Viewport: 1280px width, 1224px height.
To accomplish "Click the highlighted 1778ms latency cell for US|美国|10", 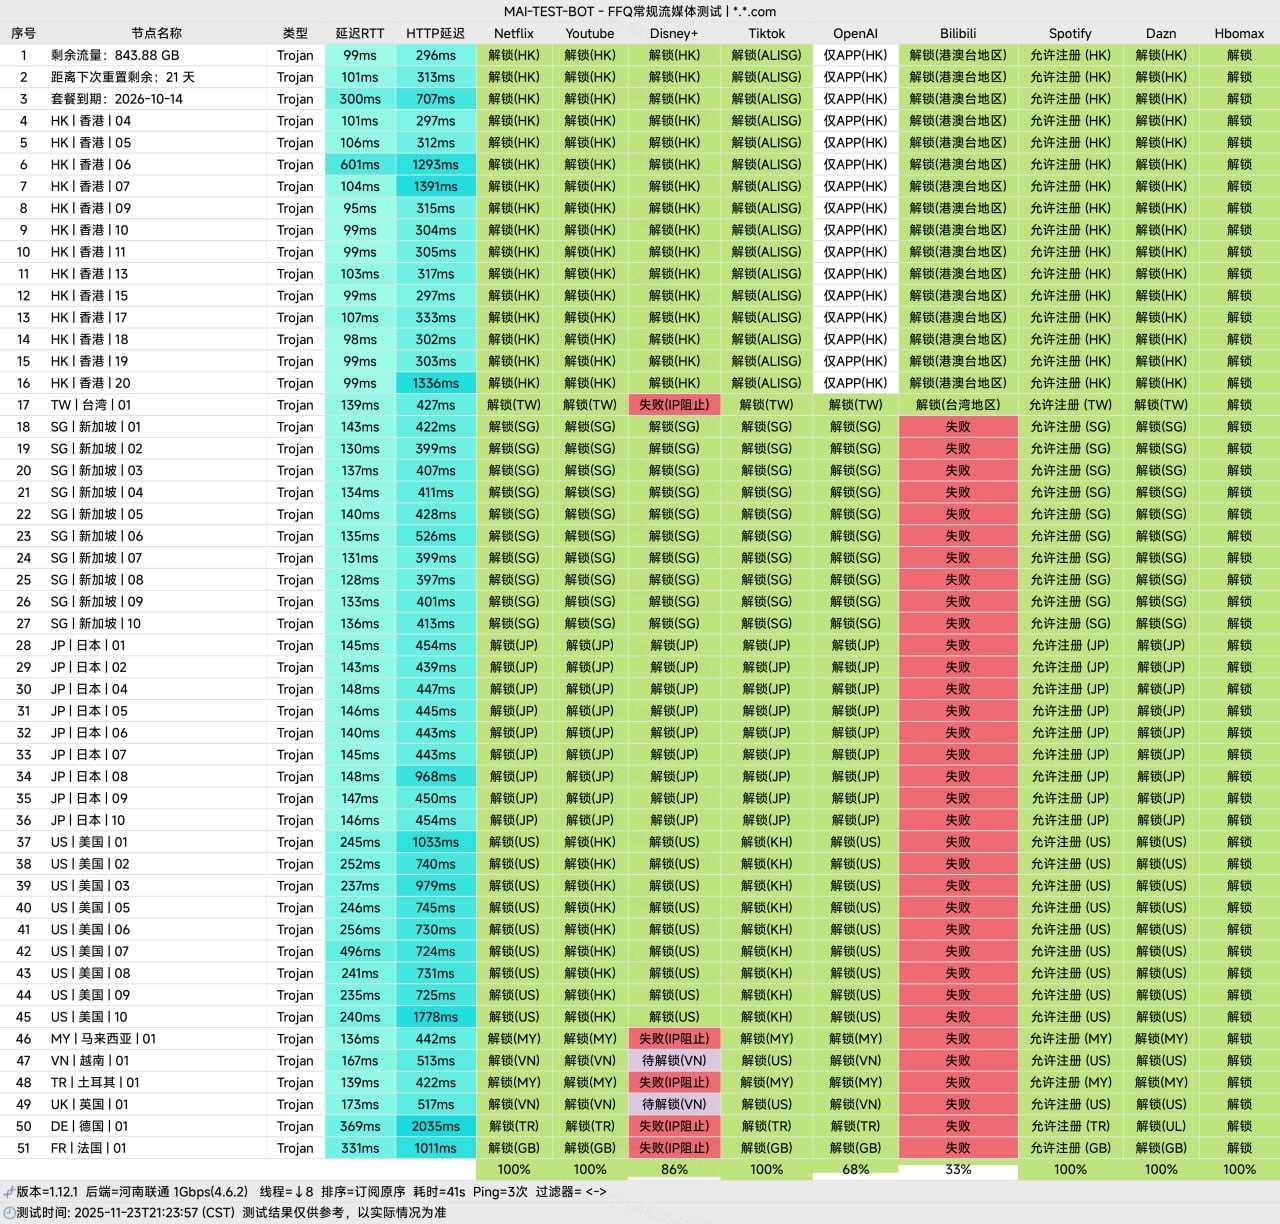I will [x=436, y=1017].
